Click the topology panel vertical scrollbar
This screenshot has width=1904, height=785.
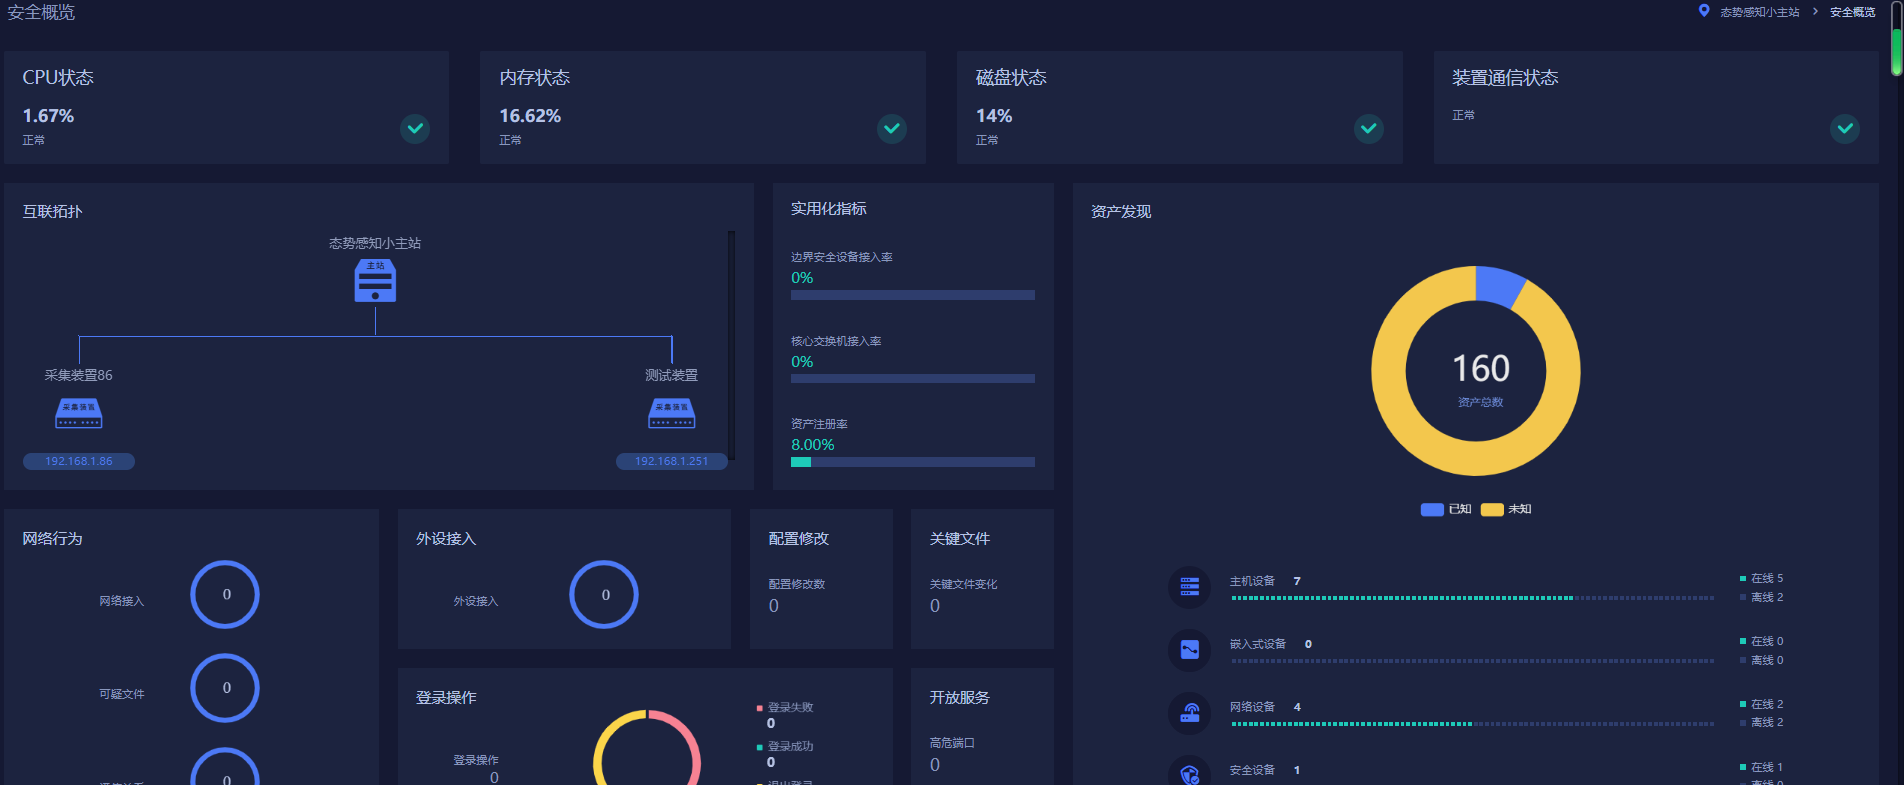[x=731, y=345]
